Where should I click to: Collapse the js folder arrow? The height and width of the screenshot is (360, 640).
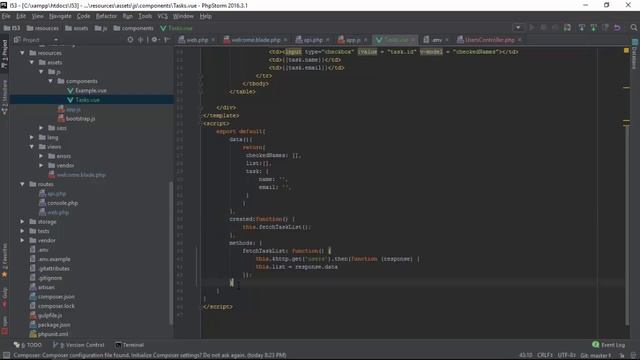click(x=41, y=72)
